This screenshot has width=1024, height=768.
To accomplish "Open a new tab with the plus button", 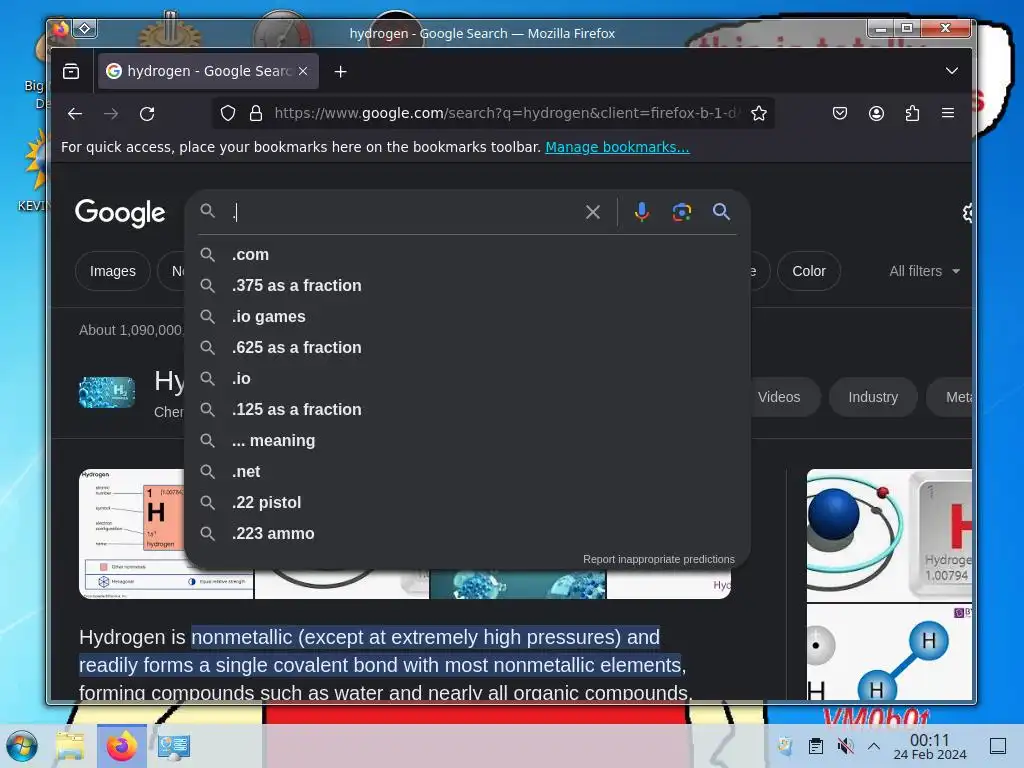I will (x=340, y=72).
